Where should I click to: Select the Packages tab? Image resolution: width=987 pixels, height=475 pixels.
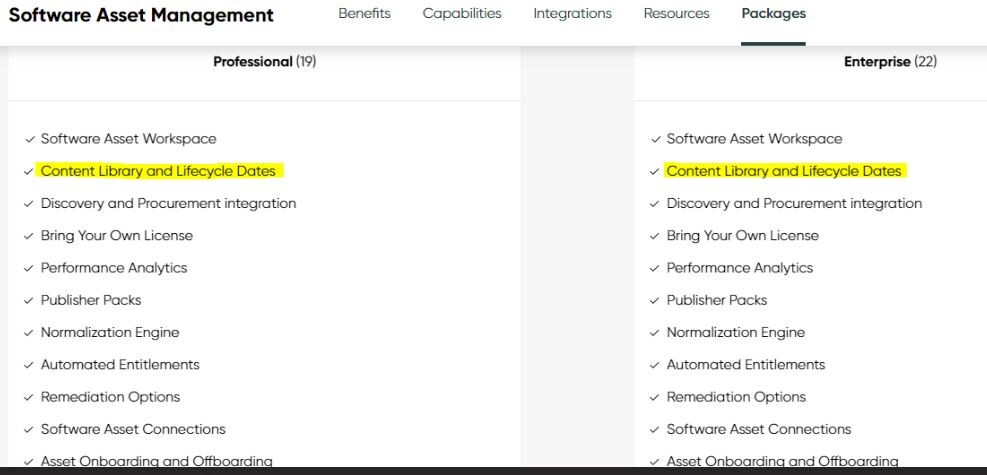click(774, 13)
